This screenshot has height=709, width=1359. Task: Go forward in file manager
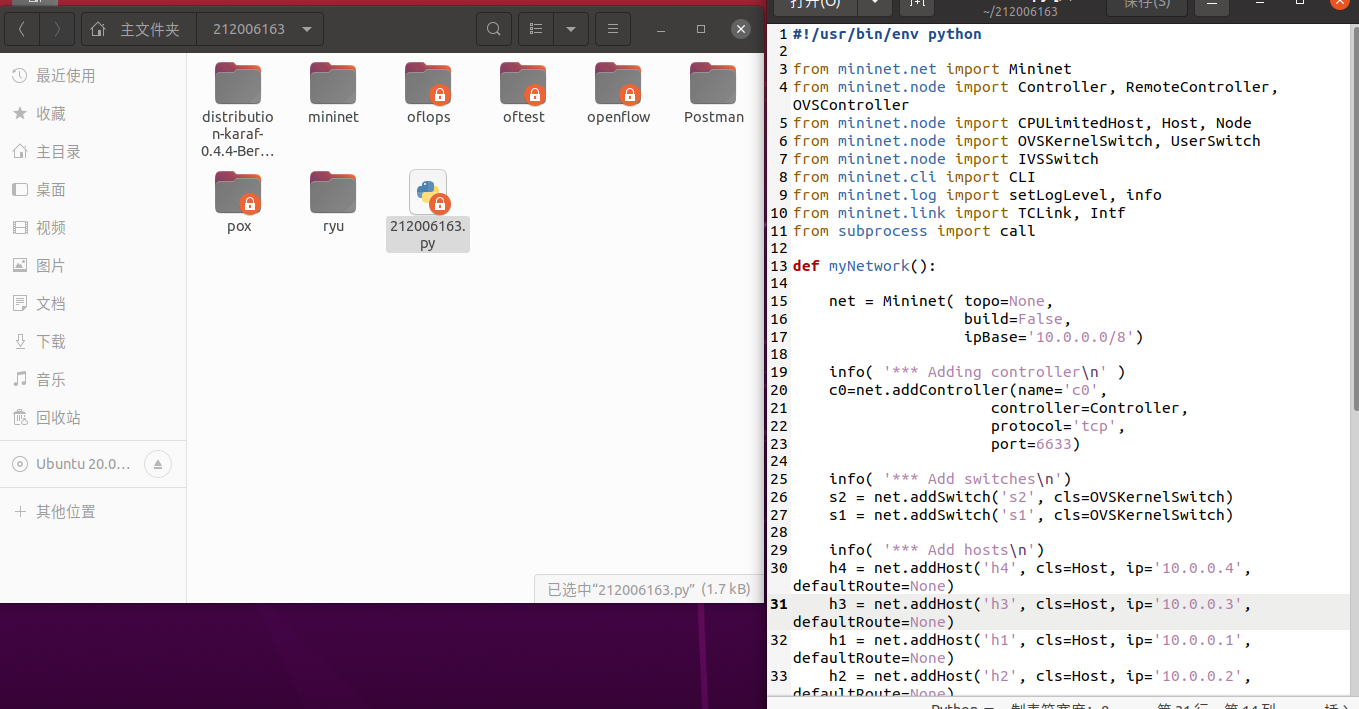point(58,29)
